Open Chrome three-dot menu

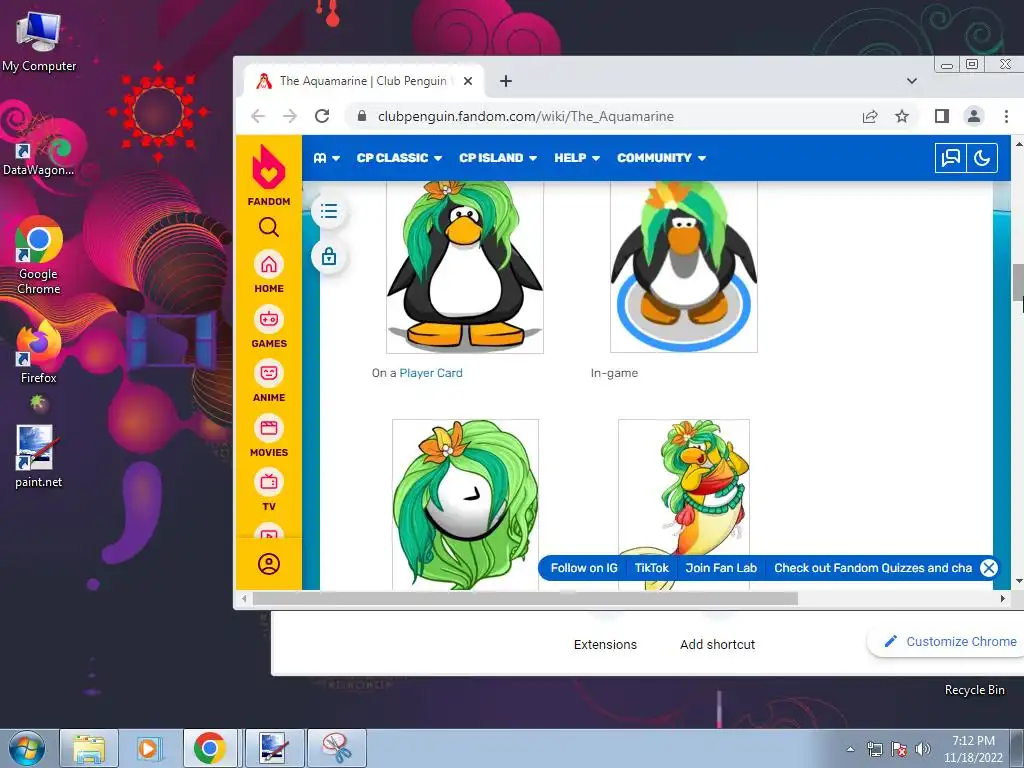[1006, 116]
